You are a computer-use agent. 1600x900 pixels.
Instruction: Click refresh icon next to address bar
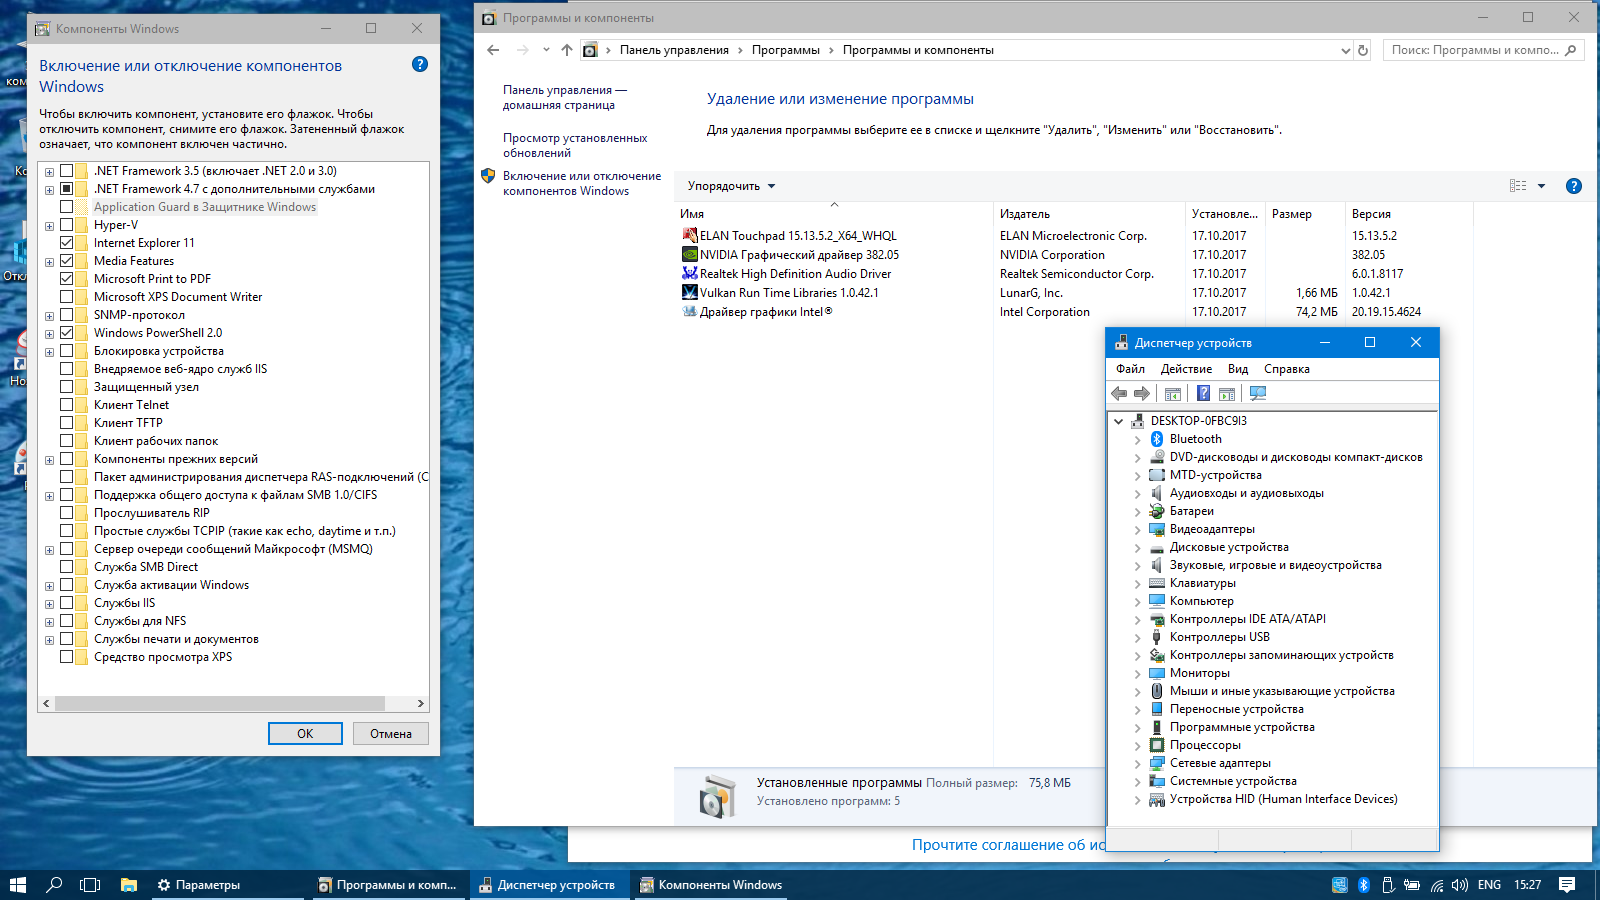coord(1363,50)
